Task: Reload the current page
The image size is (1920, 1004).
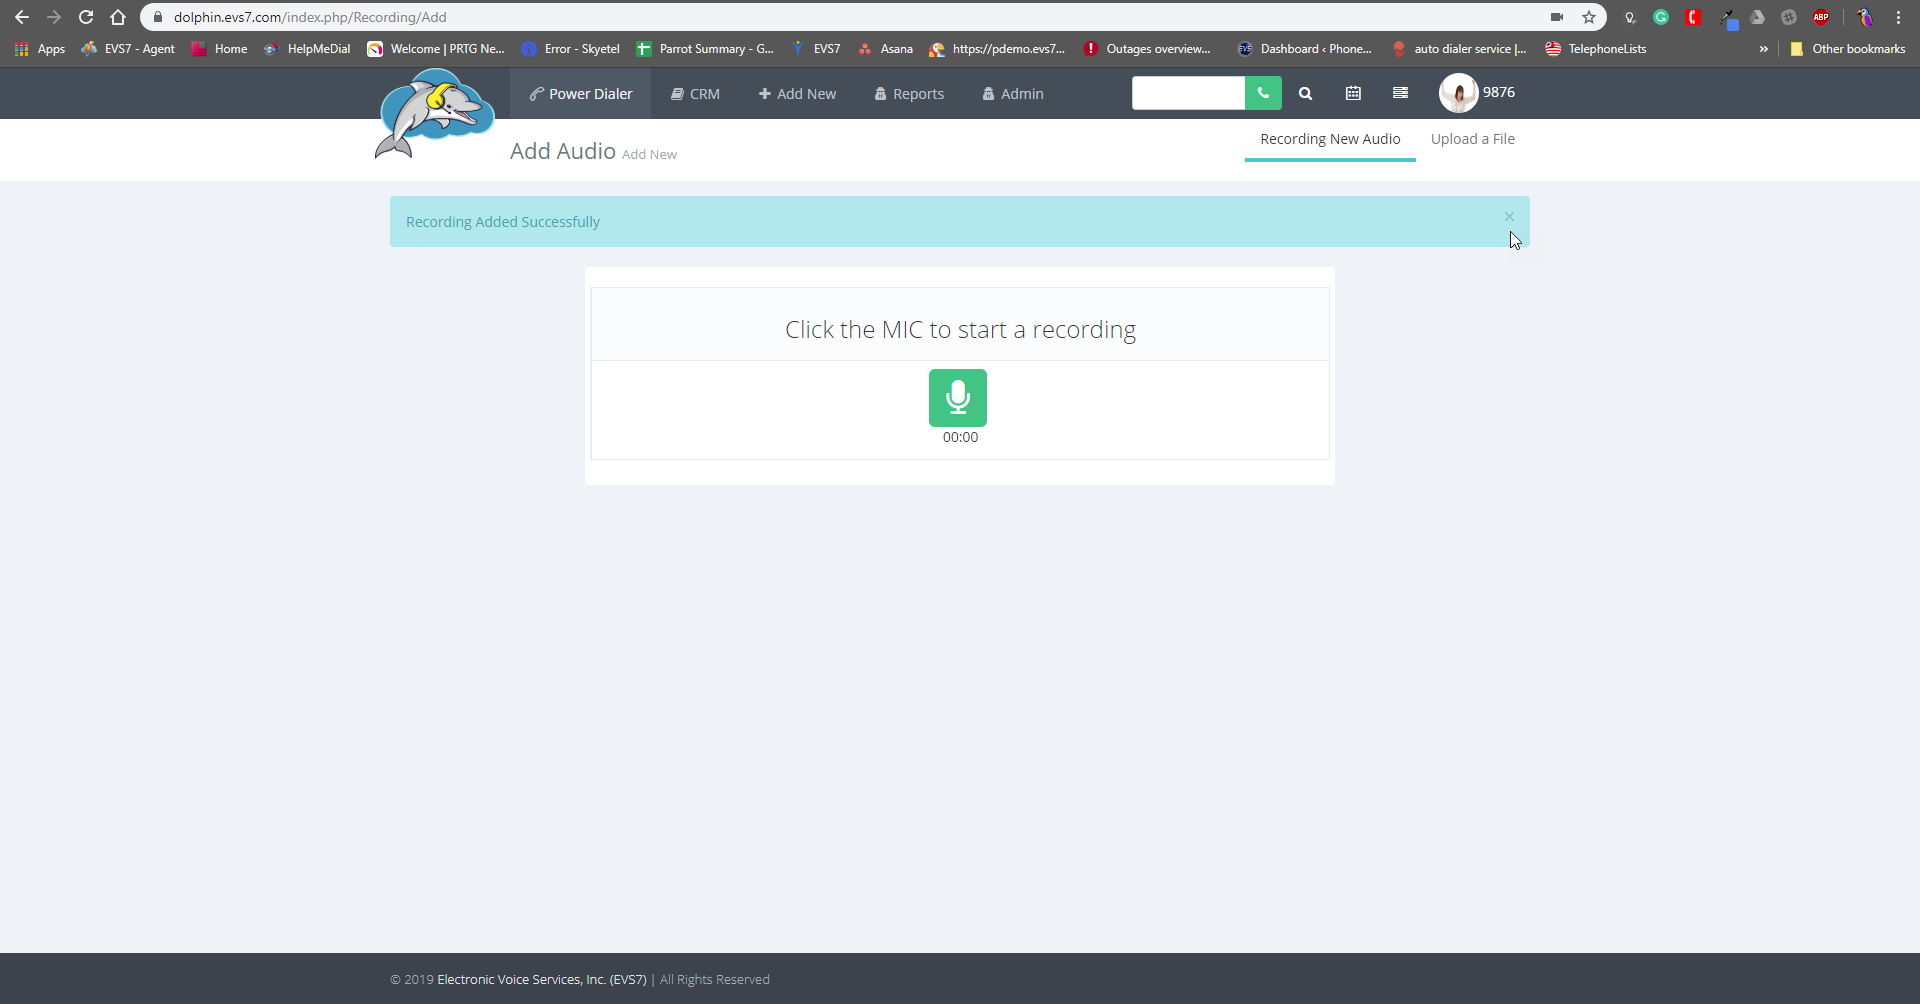Action: pyautogui.click(x=86, y=17)
